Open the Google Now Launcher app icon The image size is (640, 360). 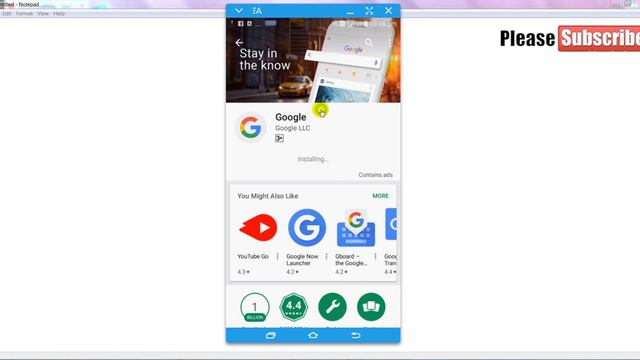coord(307,227)
